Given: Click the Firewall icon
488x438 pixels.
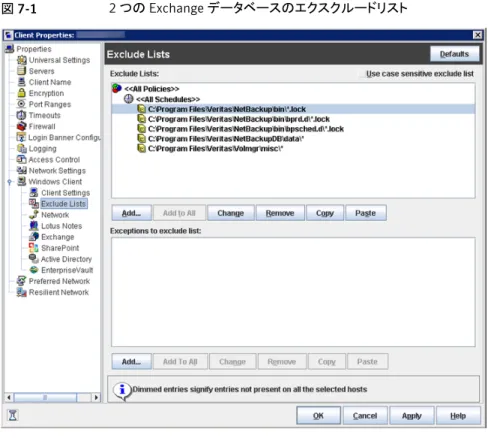Looking at the screenshot, I should click(22, 126).
